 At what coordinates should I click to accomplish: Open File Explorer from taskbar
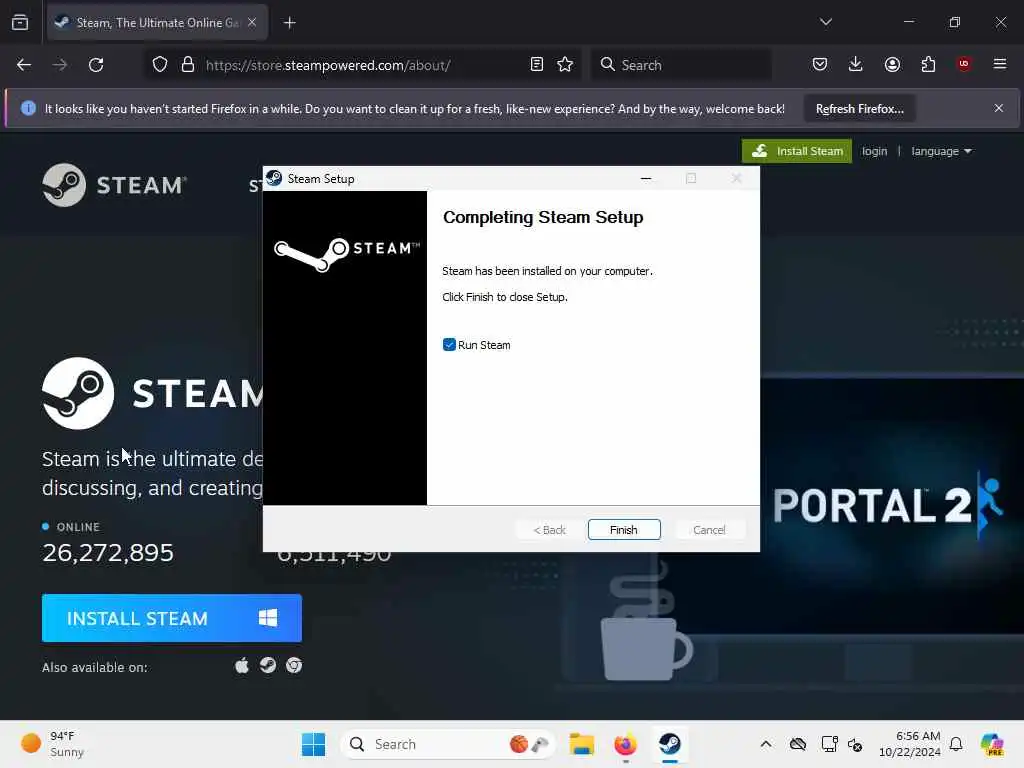(581, 744)
